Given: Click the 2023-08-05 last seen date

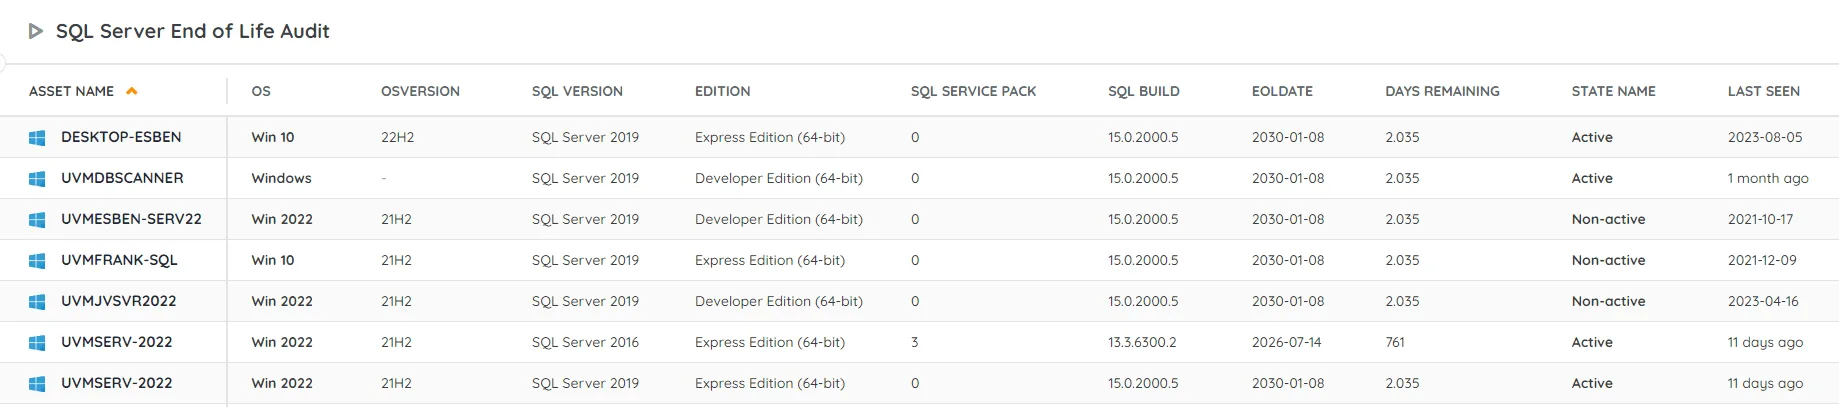Looking at the screenshot, I should pos(1765,137).
